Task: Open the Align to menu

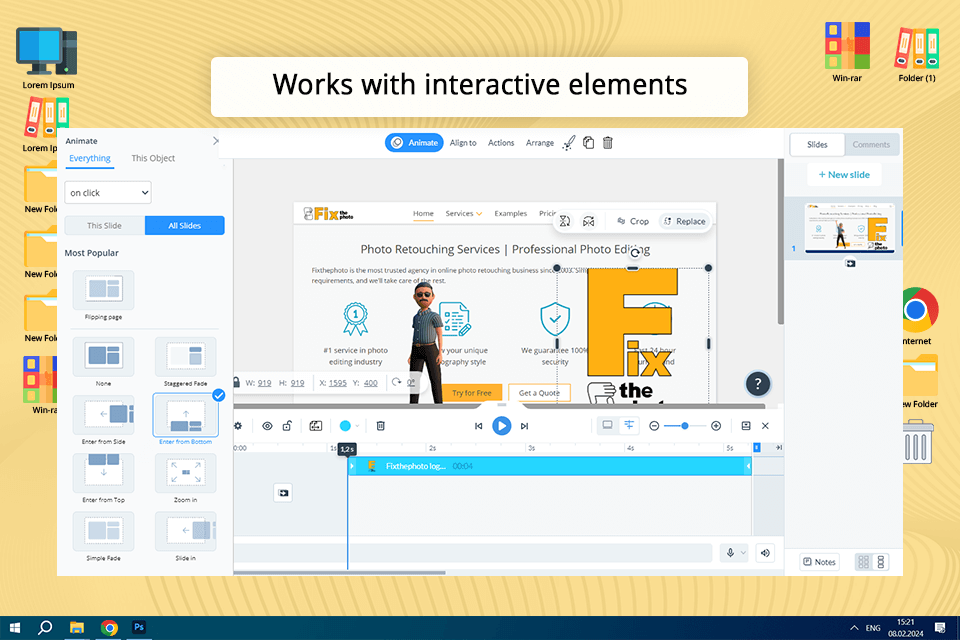Action: tap(463, 143)
